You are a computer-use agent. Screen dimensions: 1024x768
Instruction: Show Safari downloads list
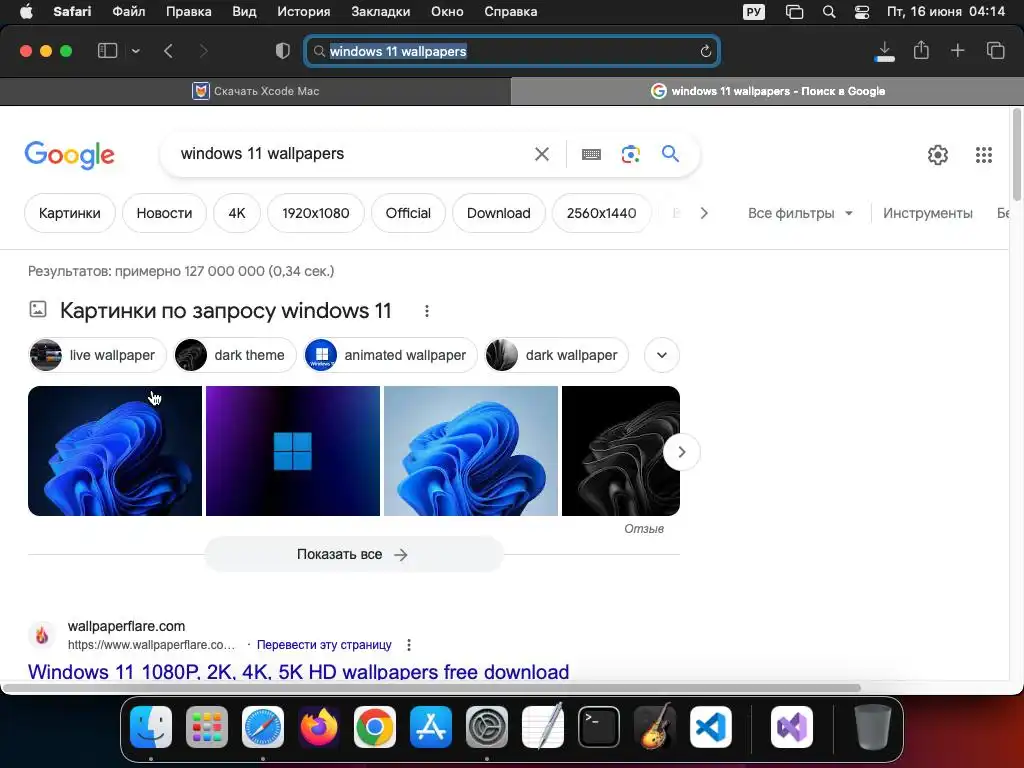click(x=884, y=51)
